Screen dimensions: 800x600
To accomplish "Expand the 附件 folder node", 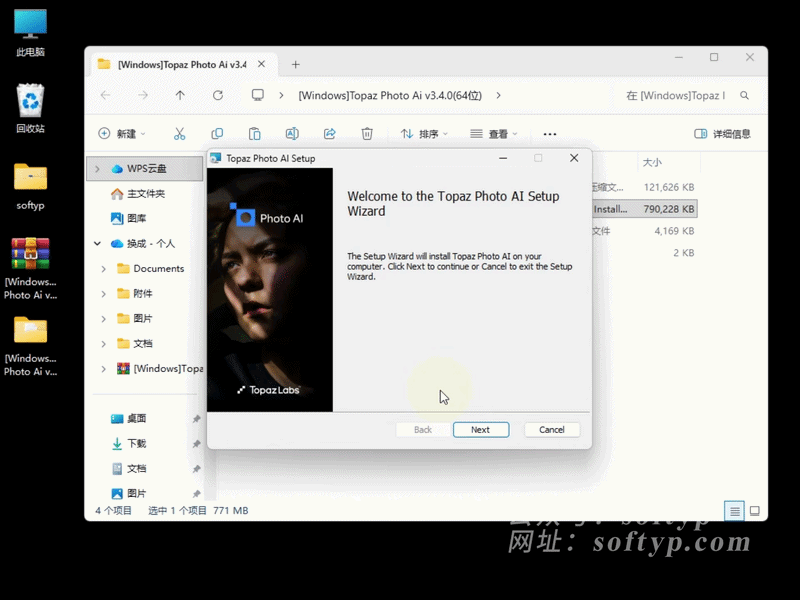I will tap(104, 293).
